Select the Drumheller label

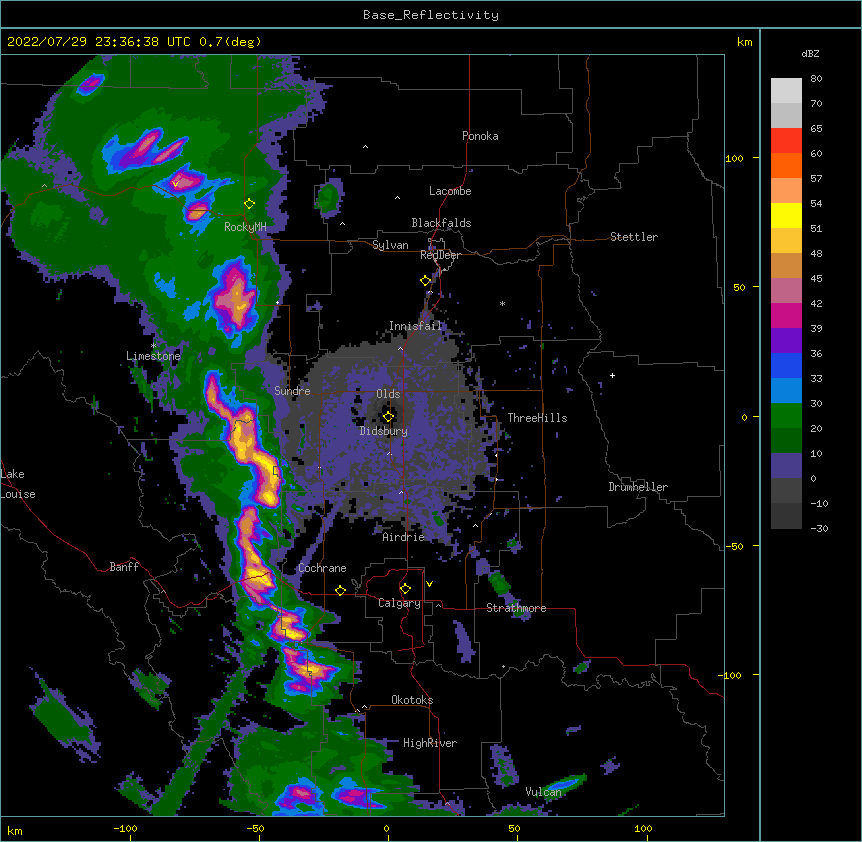[x=638, y=487]
